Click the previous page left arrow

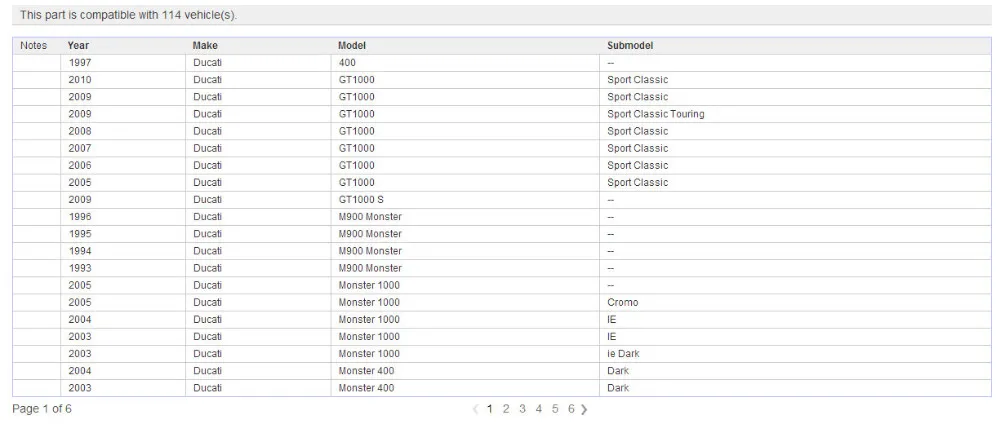(x=475, y=409)
